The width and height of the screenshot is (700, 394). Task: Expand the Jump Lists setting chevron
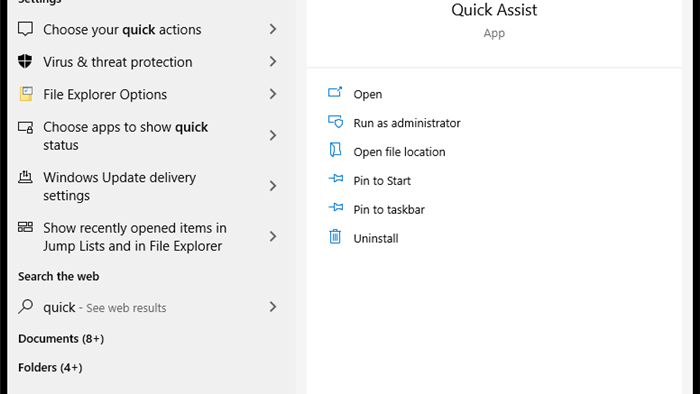pyautogui.click(x=273, y=236)
